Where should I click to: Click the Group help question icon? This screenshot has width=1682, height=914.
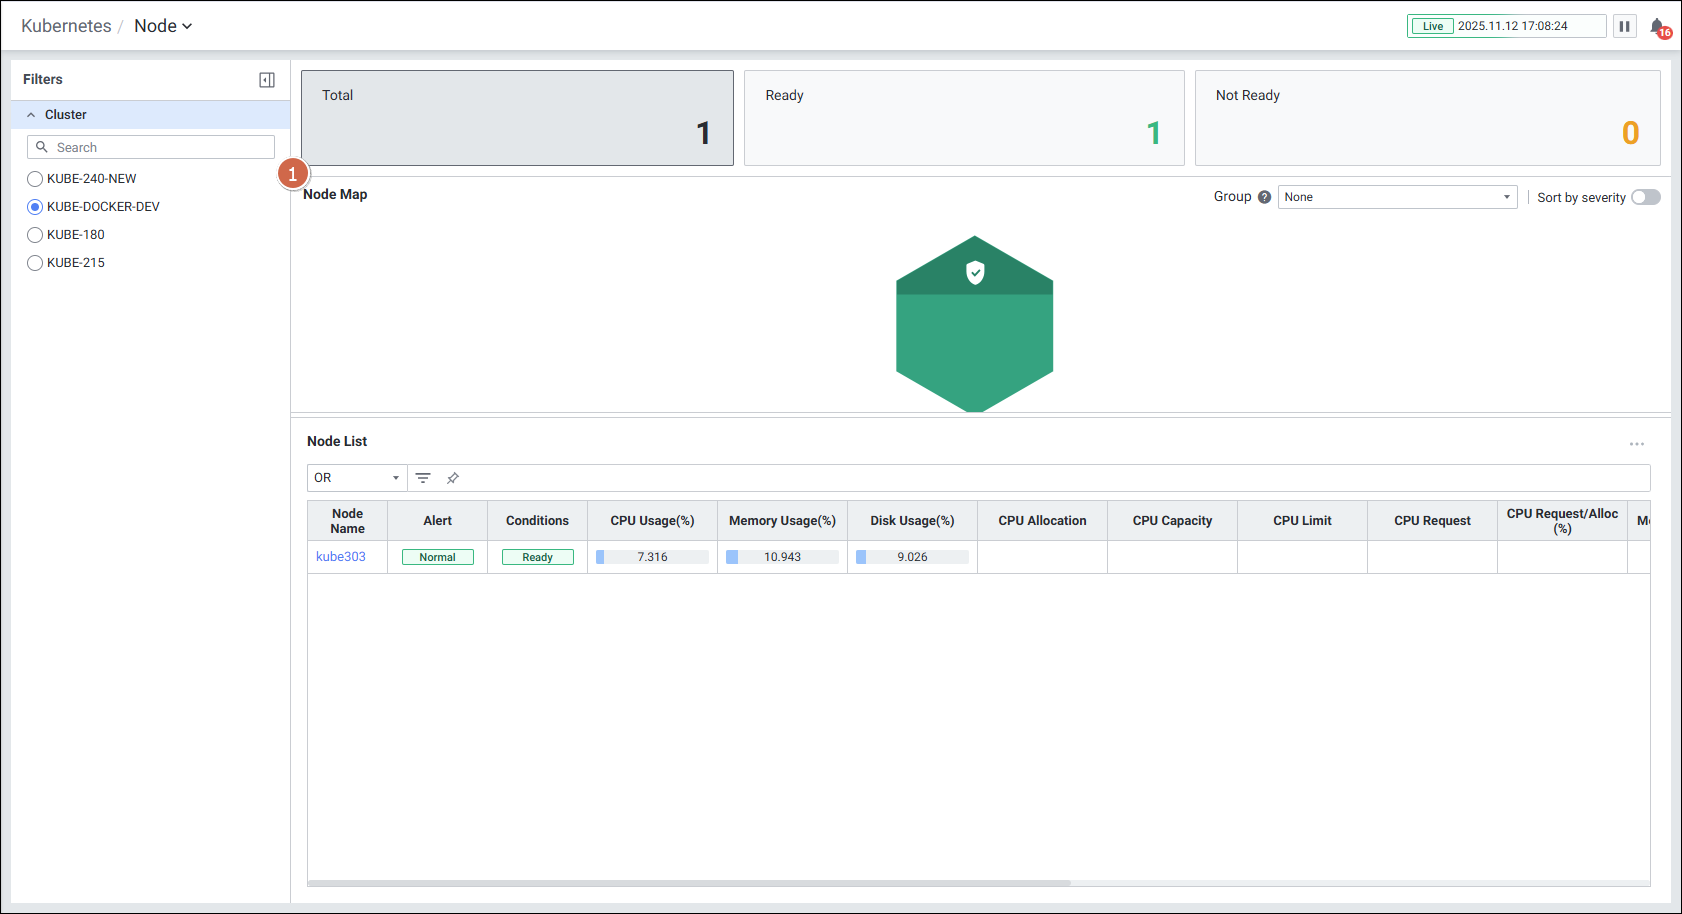(x=1264, y=197)
